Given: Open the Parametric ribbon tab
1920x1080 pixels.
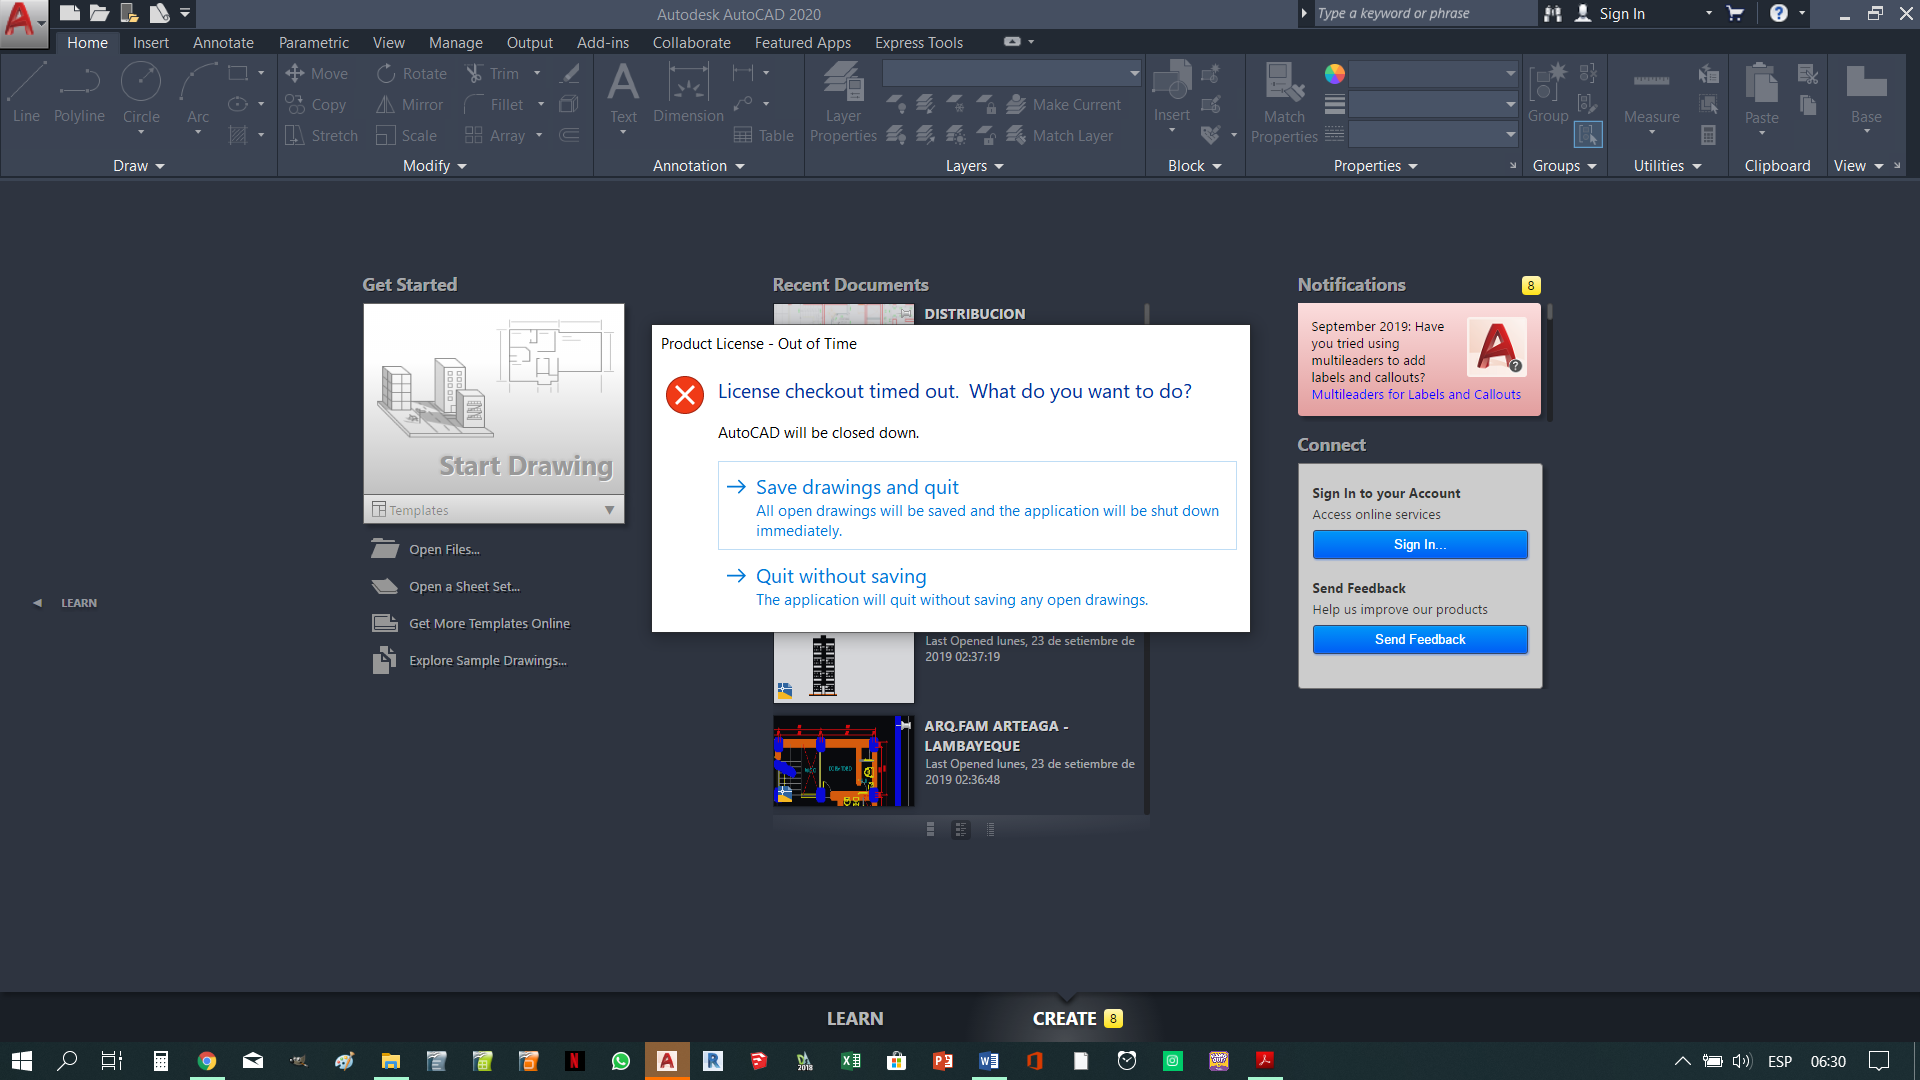Looking at the screenshot, I should coord(311,42).
